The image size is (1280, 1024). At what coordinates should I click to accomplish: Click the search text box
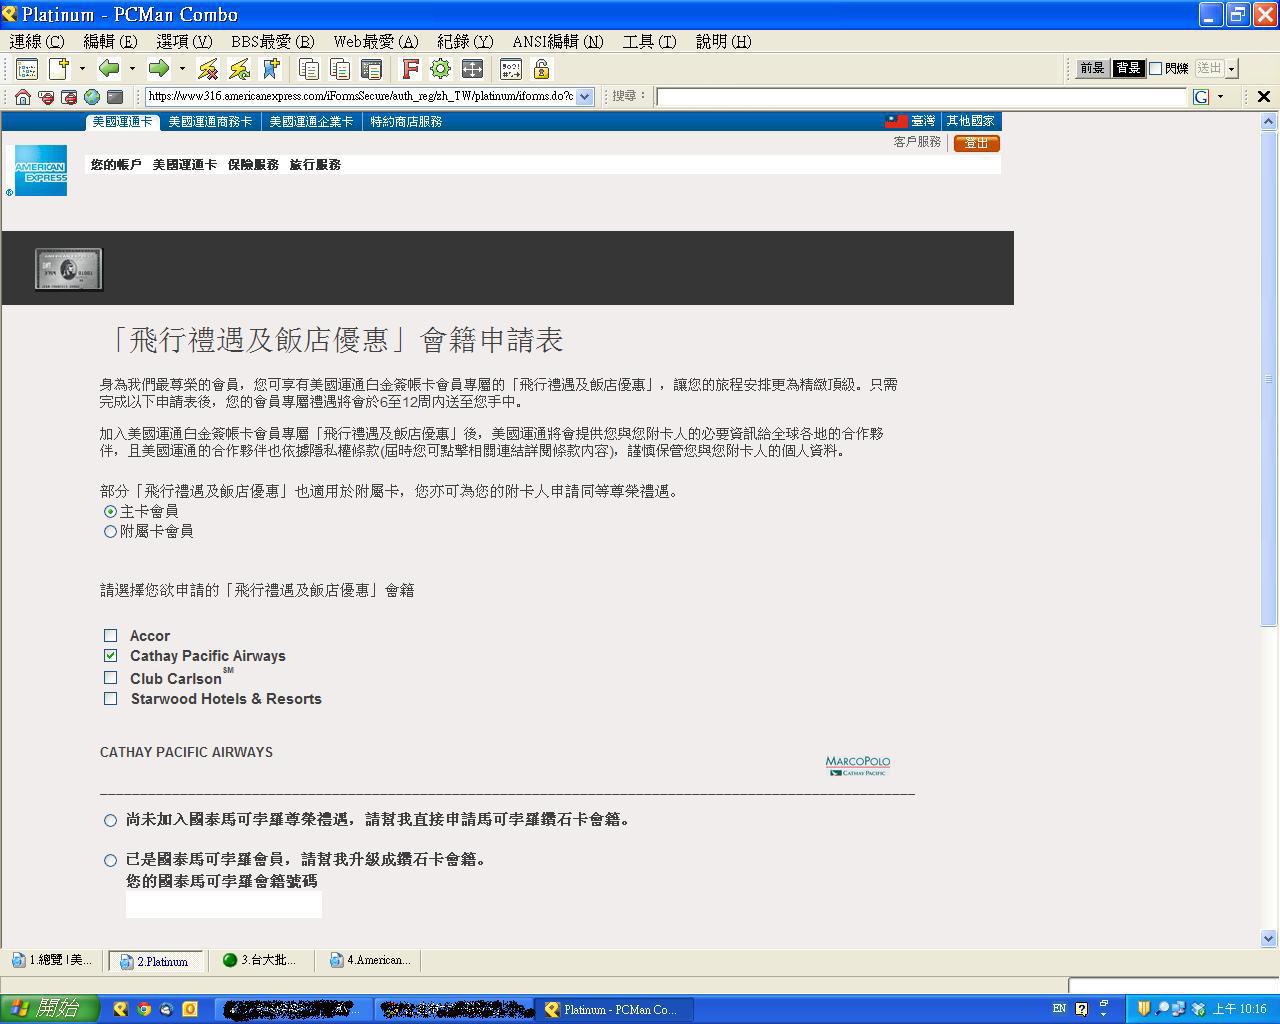921,97
